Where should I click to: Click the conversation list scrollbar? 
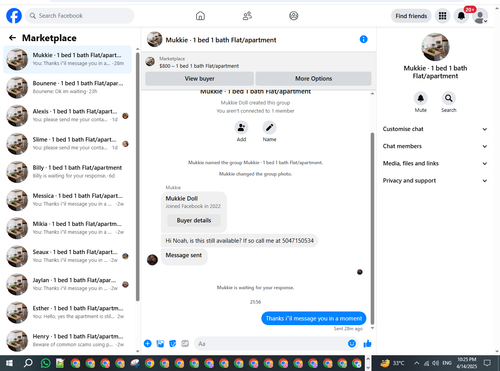point(138,177)
